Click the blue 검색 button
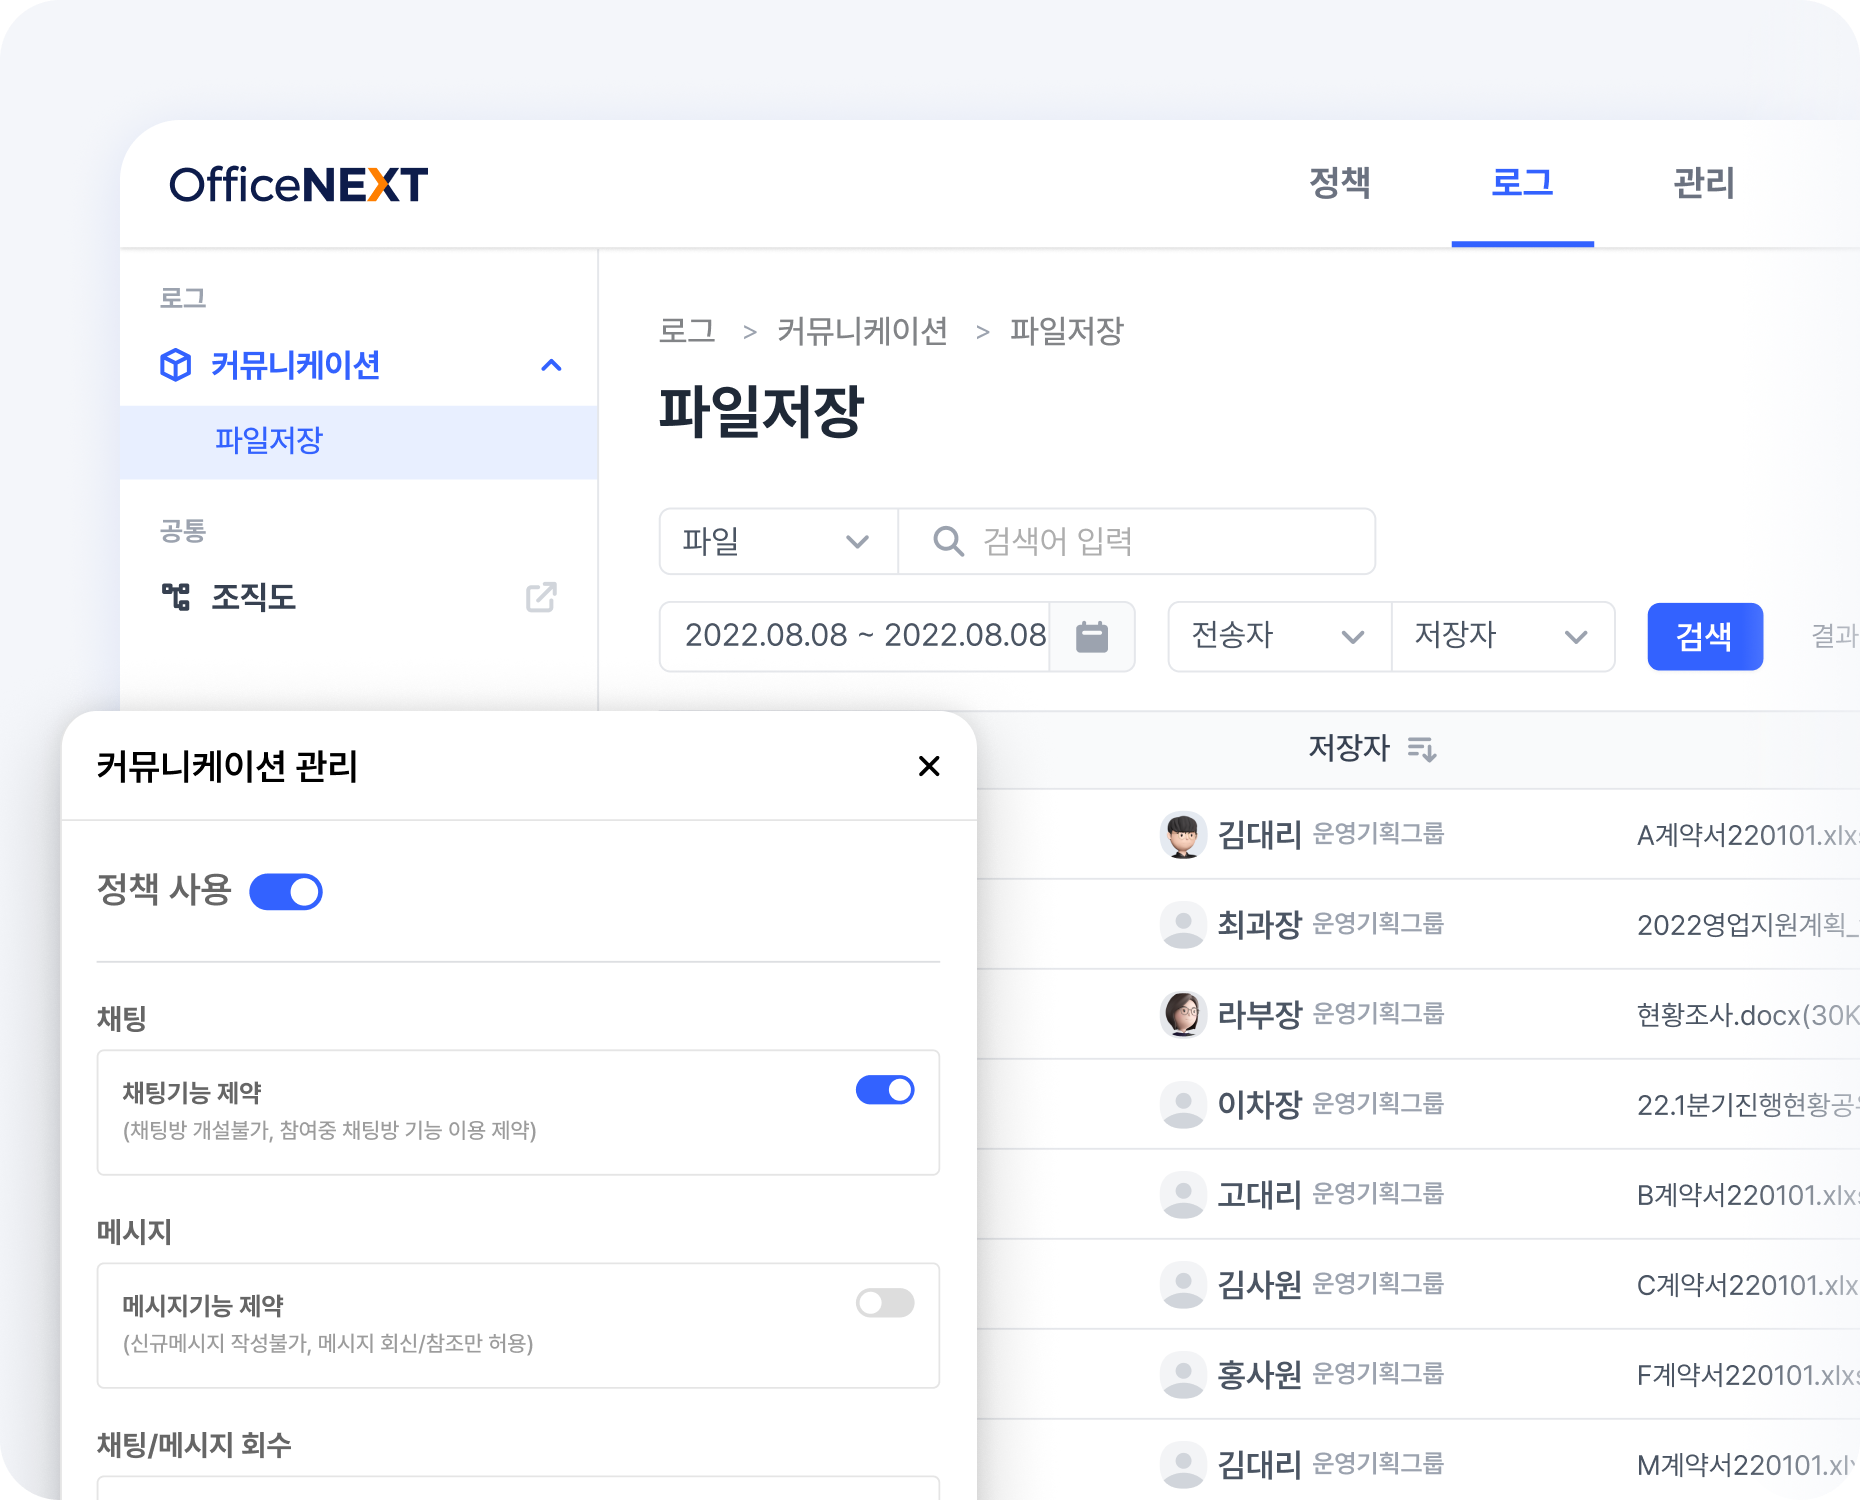The image size is (1860, 1500). click(1704, 636)
